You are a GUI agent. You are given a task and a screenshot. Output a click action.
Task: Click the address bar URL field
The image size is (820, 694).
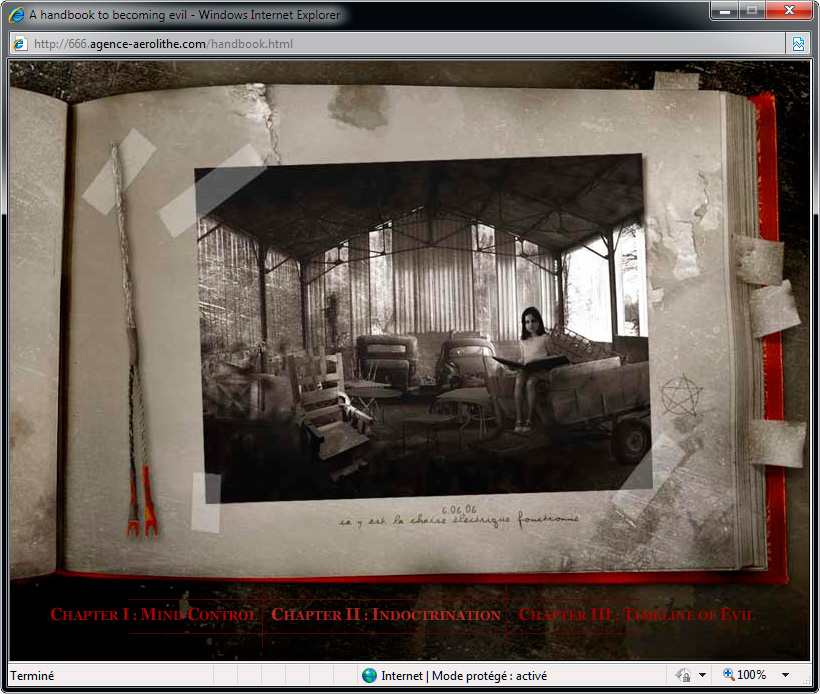pyautogui.click(x=400, y=44)
